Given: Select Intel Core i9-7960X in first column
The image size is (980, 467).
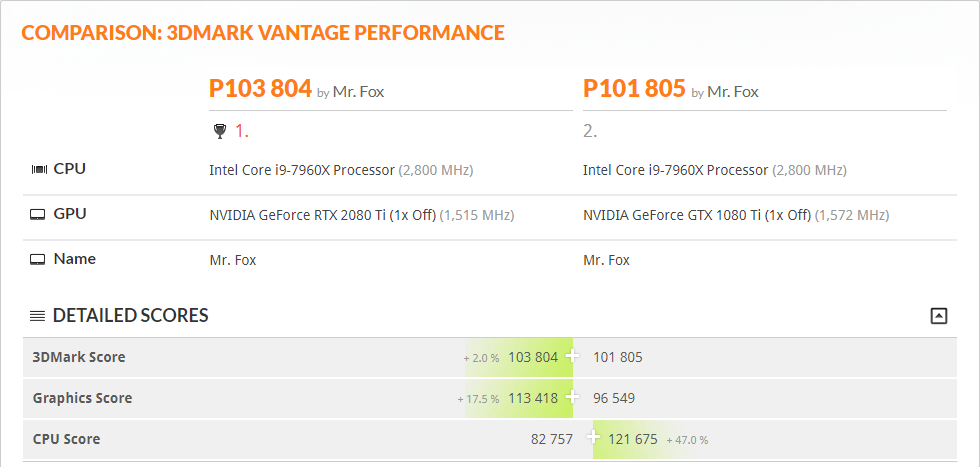Looking at the screenshot, I should 302,170.
